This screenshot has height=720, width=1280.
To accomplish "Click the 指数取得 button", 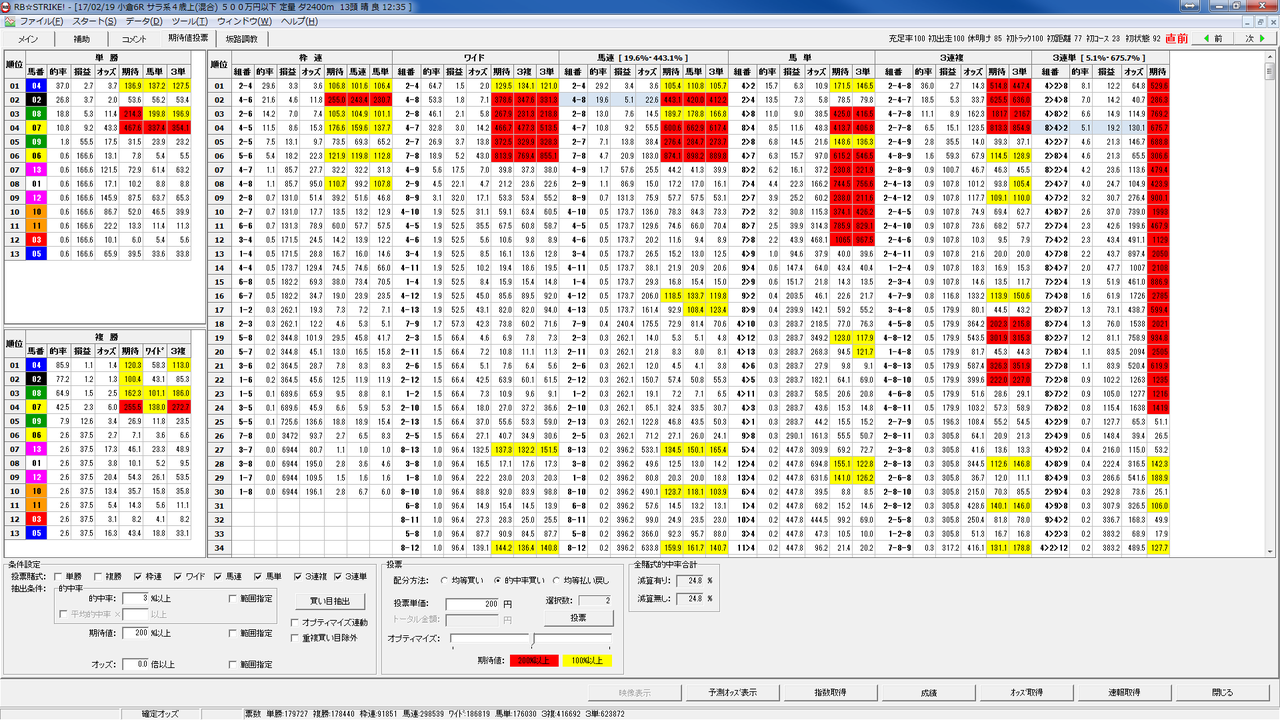I will coord(830,692).
